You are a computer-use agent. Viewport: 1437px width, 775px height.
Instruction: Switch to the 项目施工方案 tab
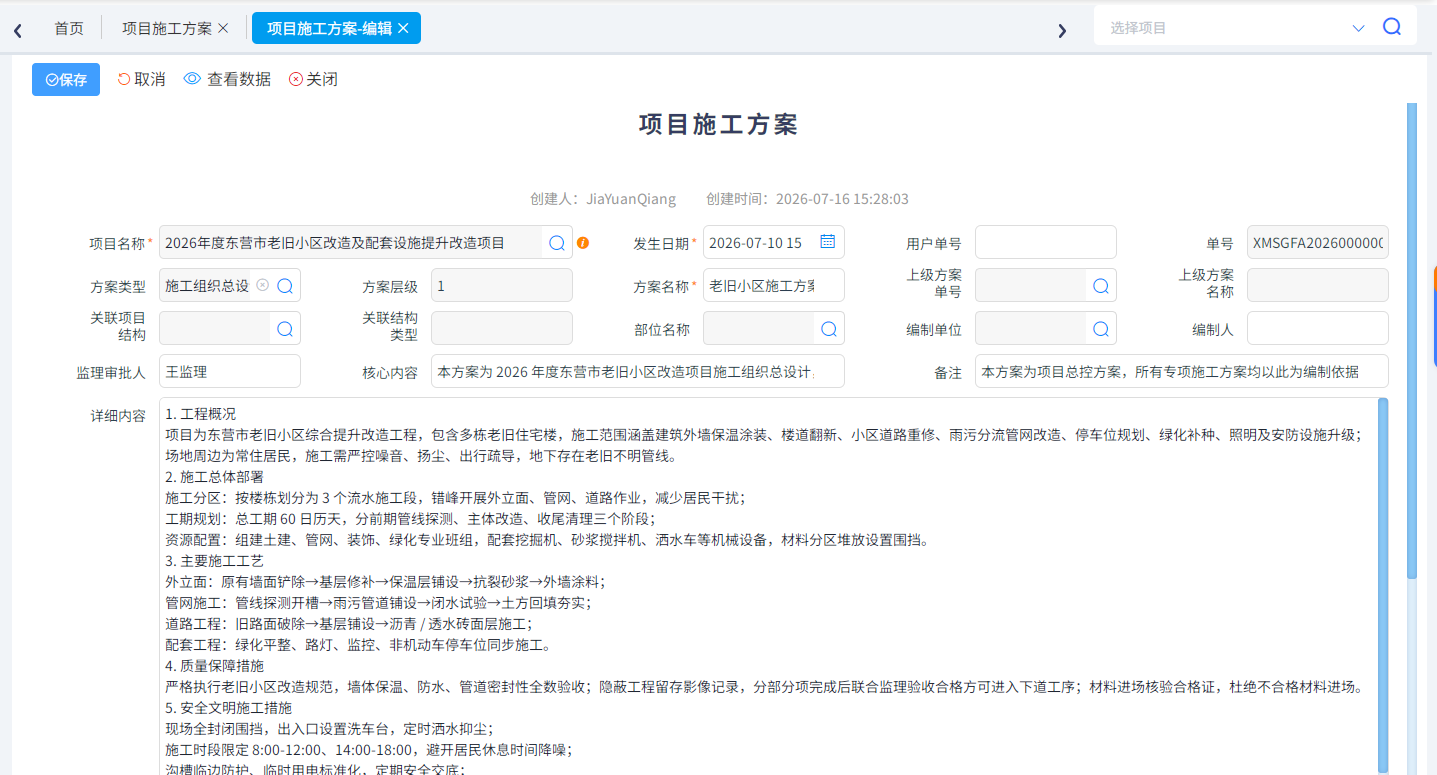[x=167, y=28]
